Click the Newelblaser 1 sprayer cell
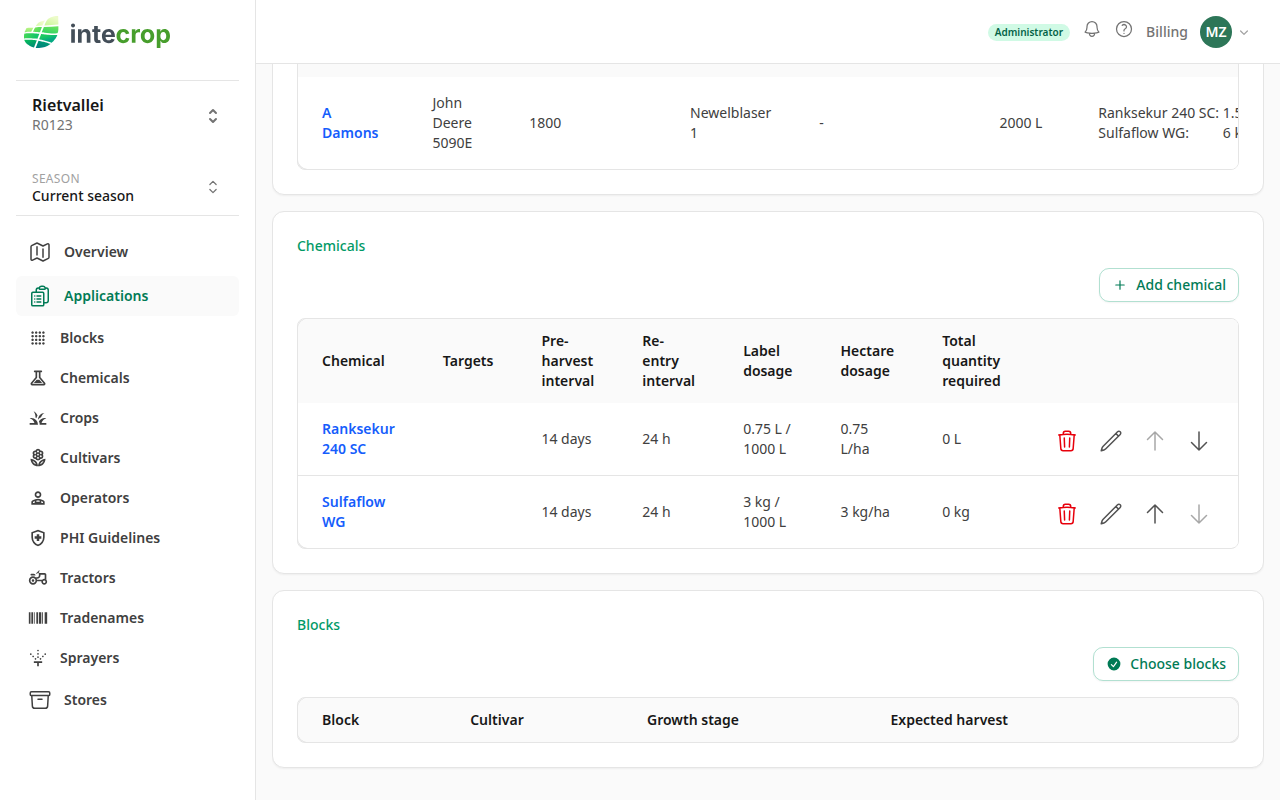Screen dimensions: 1280x800 (x=731, y=123)
